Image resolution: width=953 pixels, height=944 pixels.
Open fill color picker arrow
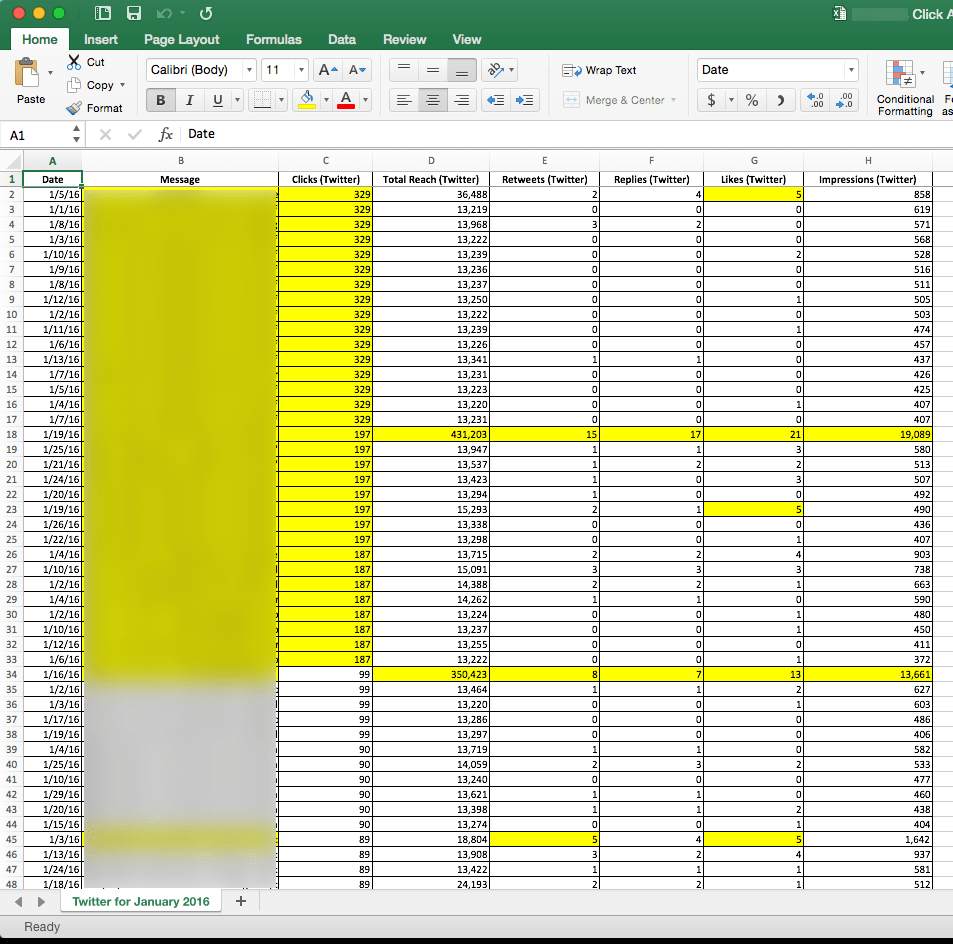coord(326,100)
